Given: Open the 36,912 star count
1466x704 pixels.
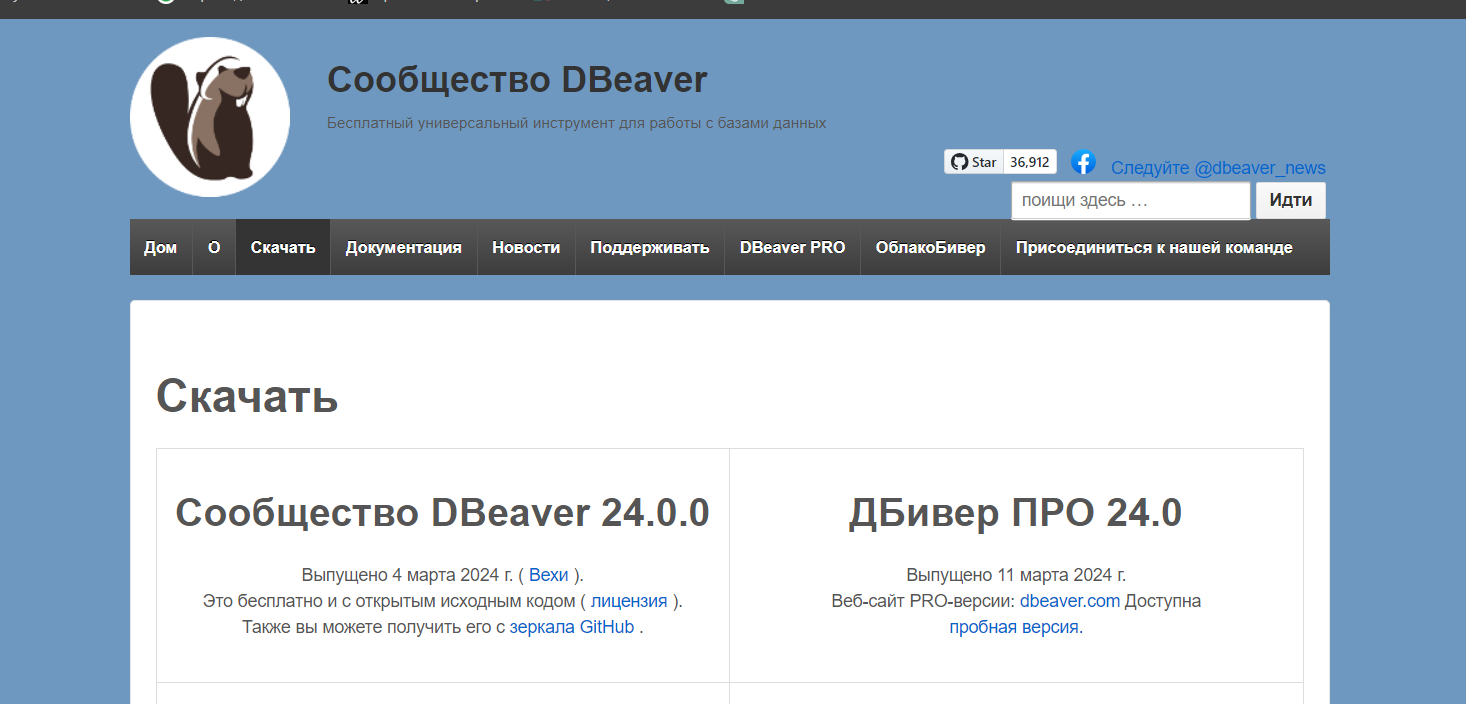Looking at the screenshot, I should [x=1029, y=162].
